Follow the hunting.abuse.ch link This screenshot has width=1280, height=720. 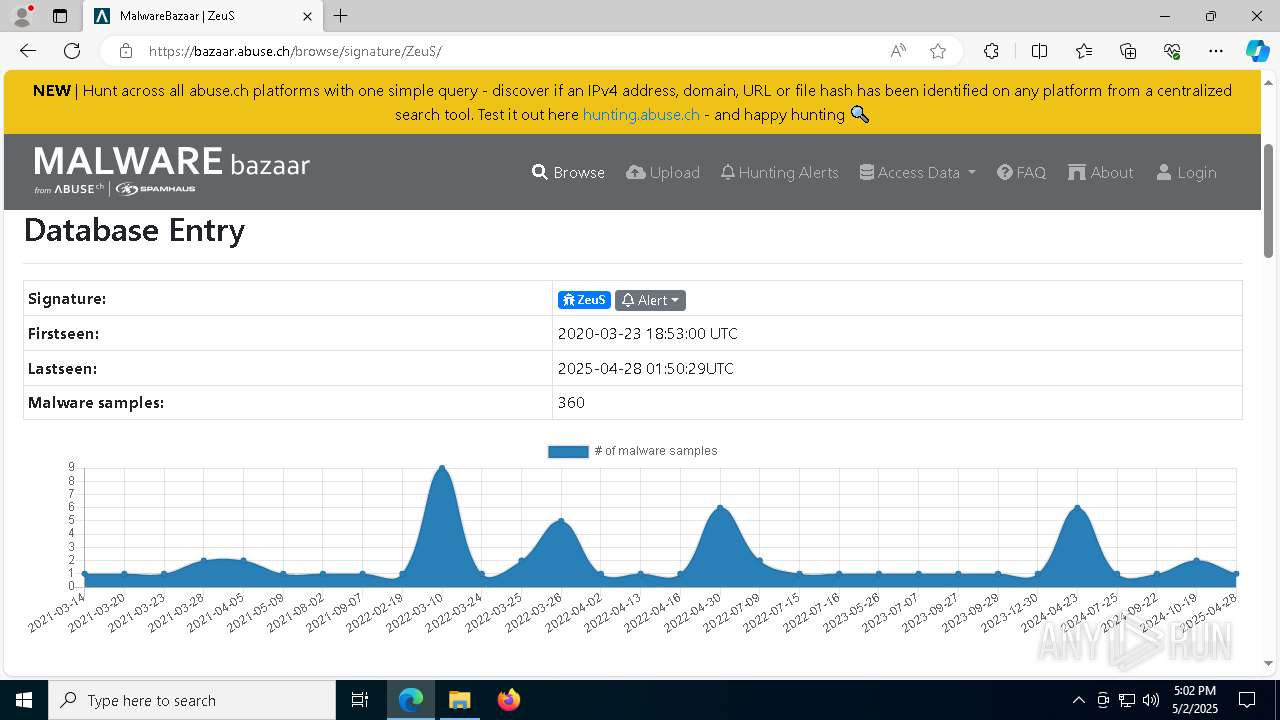click(641, 114)
